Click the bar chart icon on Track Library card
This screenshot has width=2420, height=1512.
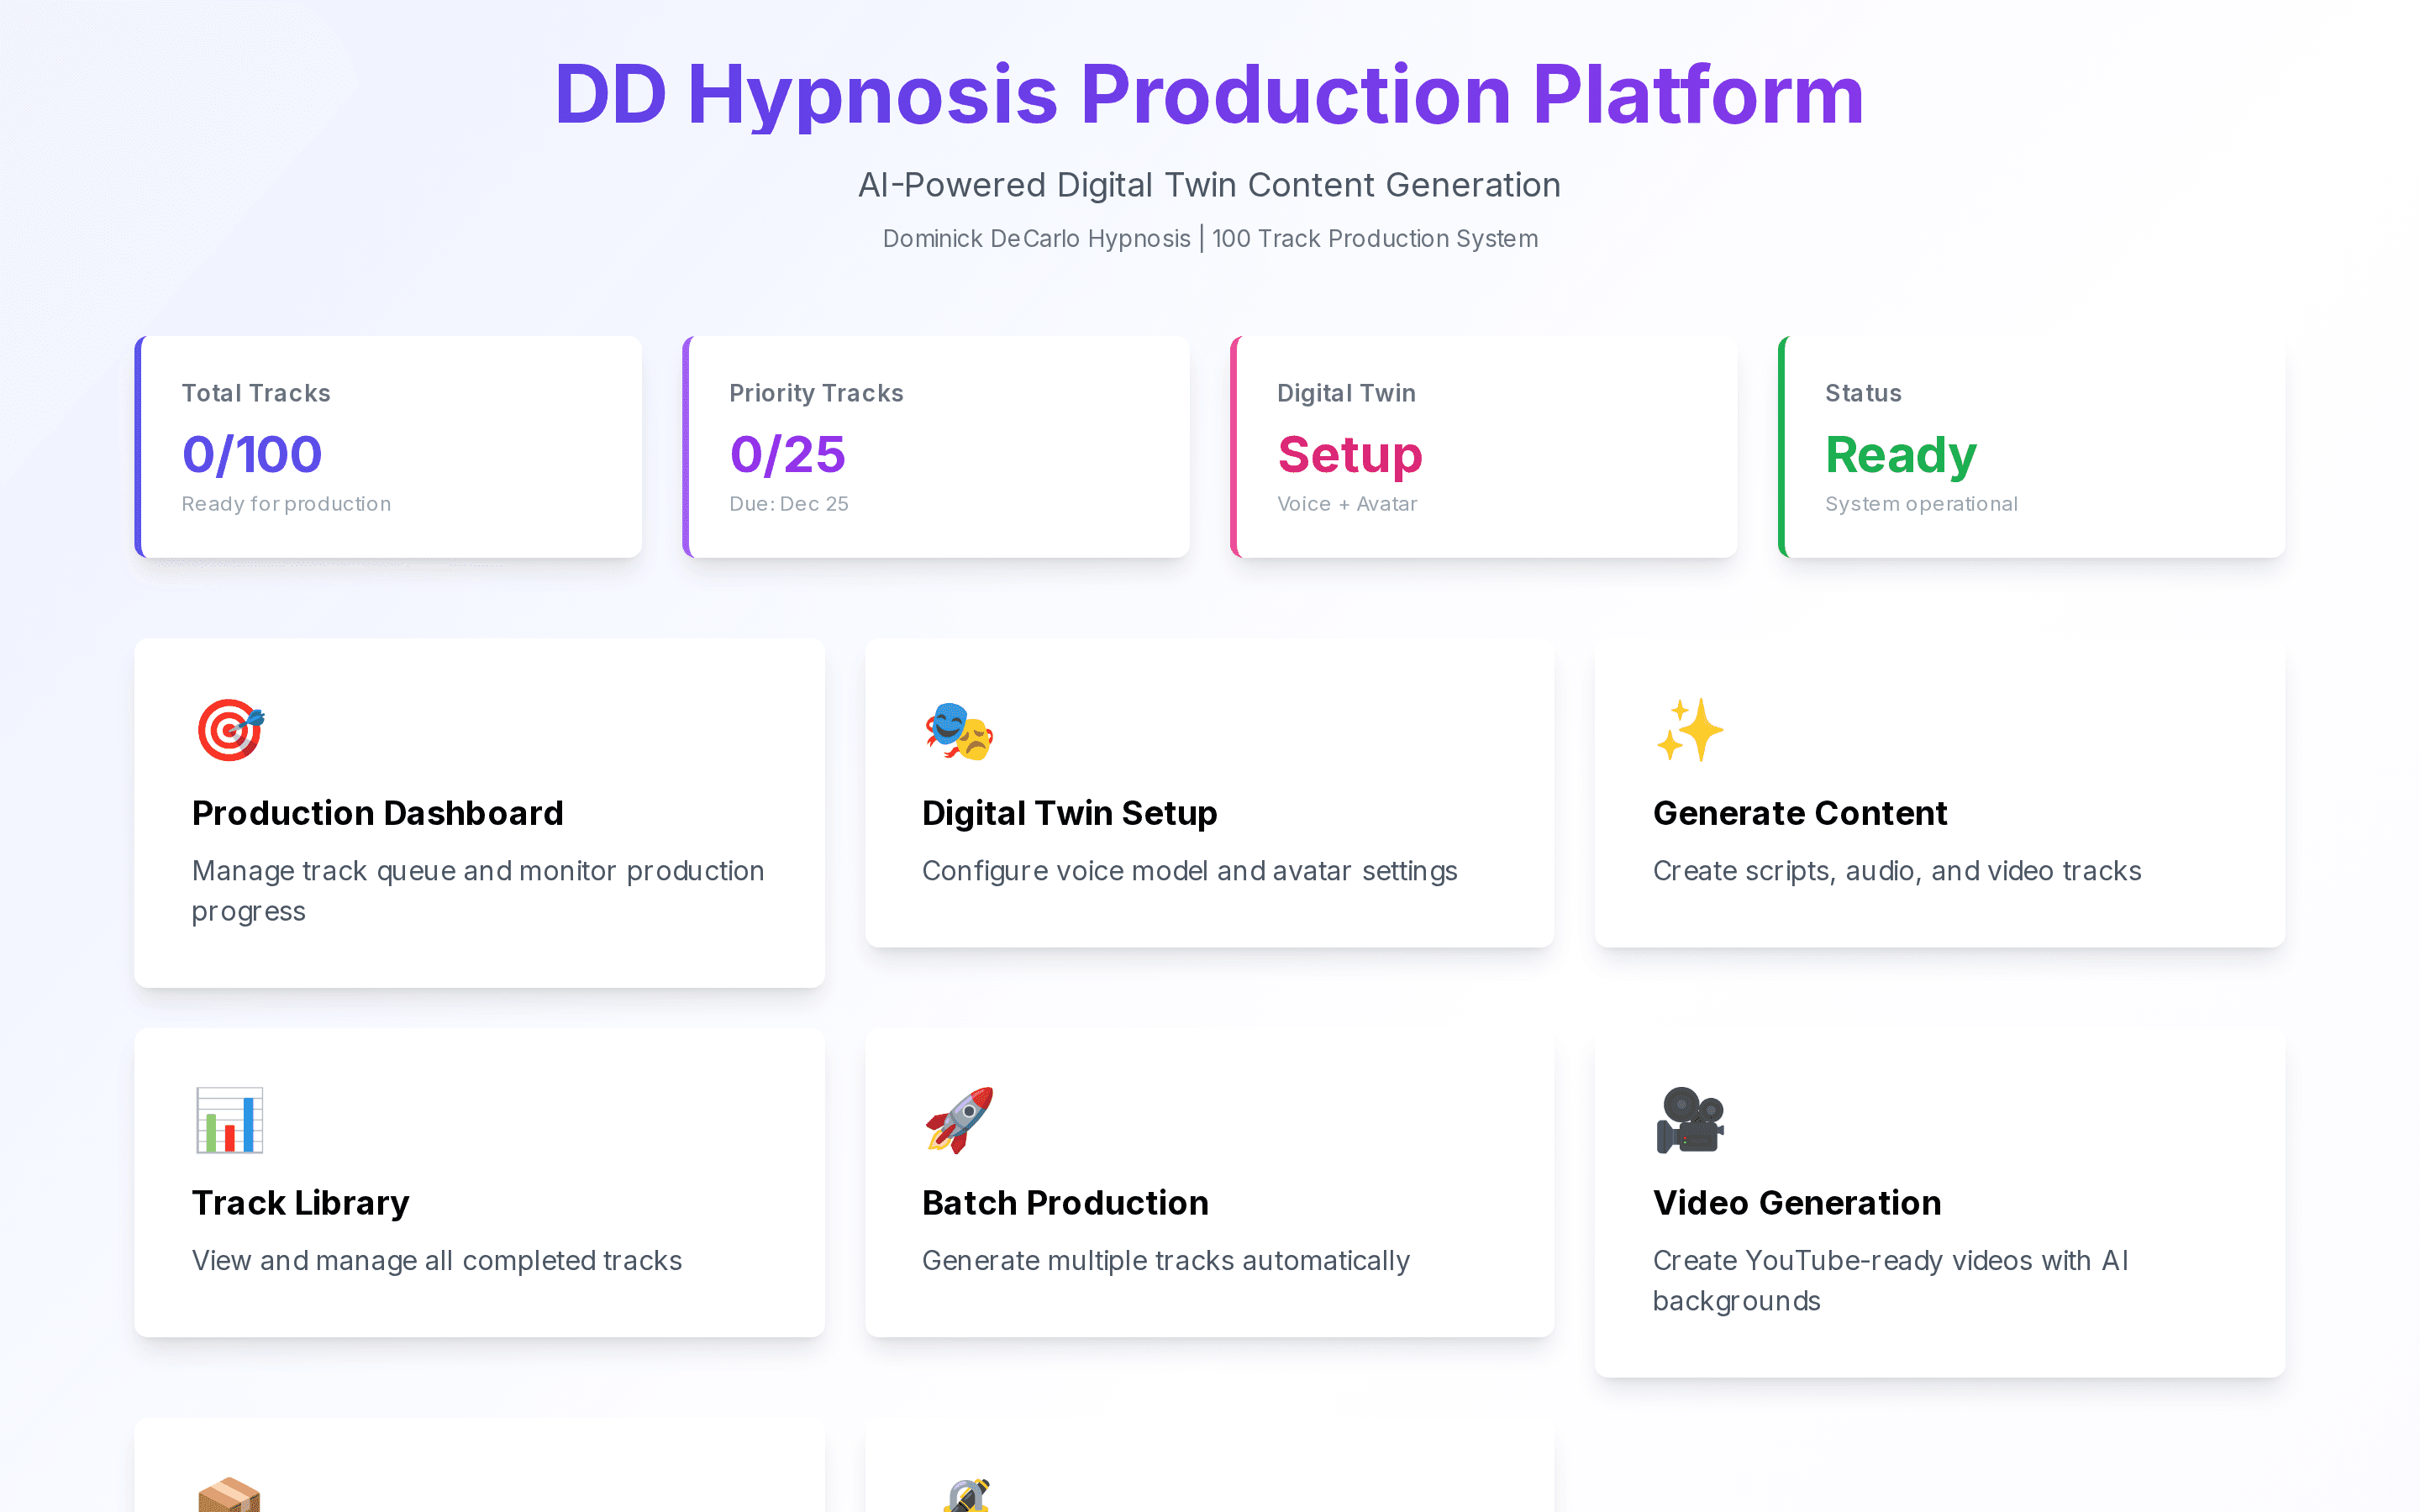click(229, 1120)
